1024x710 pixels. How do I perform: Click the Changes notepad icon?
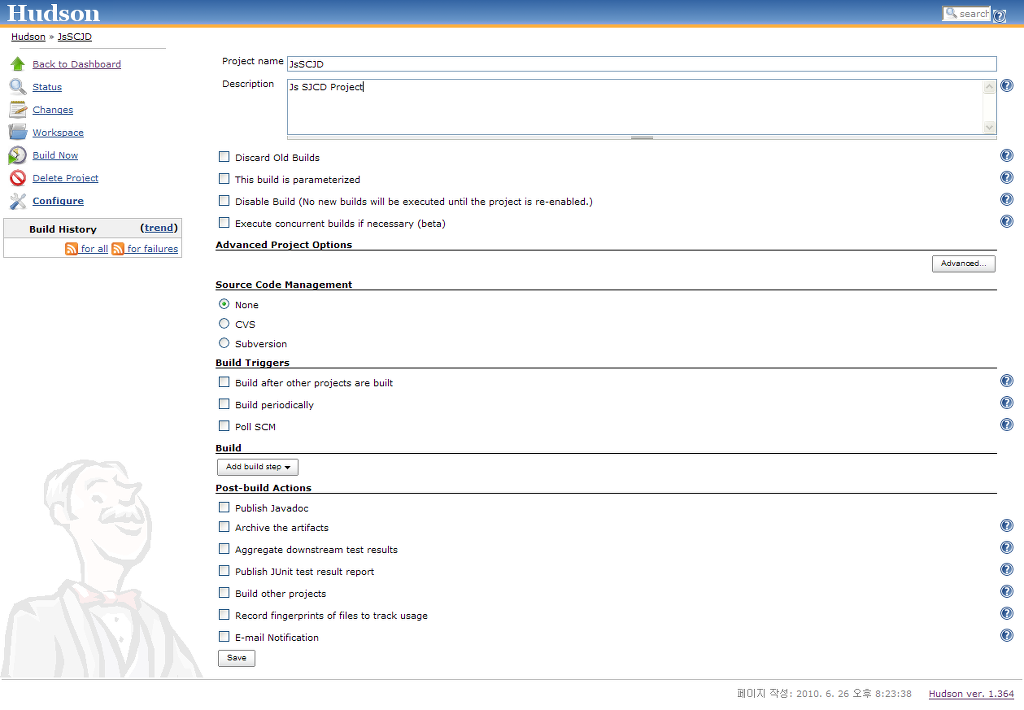point(17,110)
